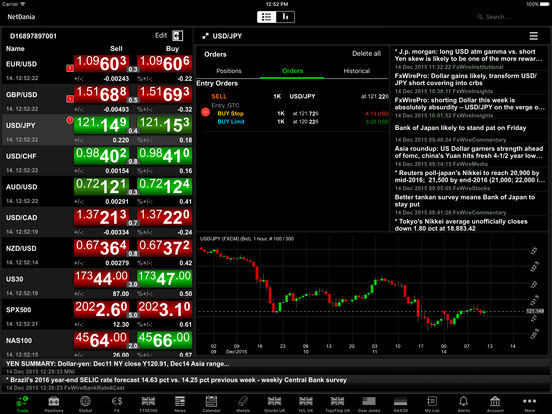Click EUR/USD Sell price 1.09603
This screenshot has width=552, height=414.
click(101, 64)
